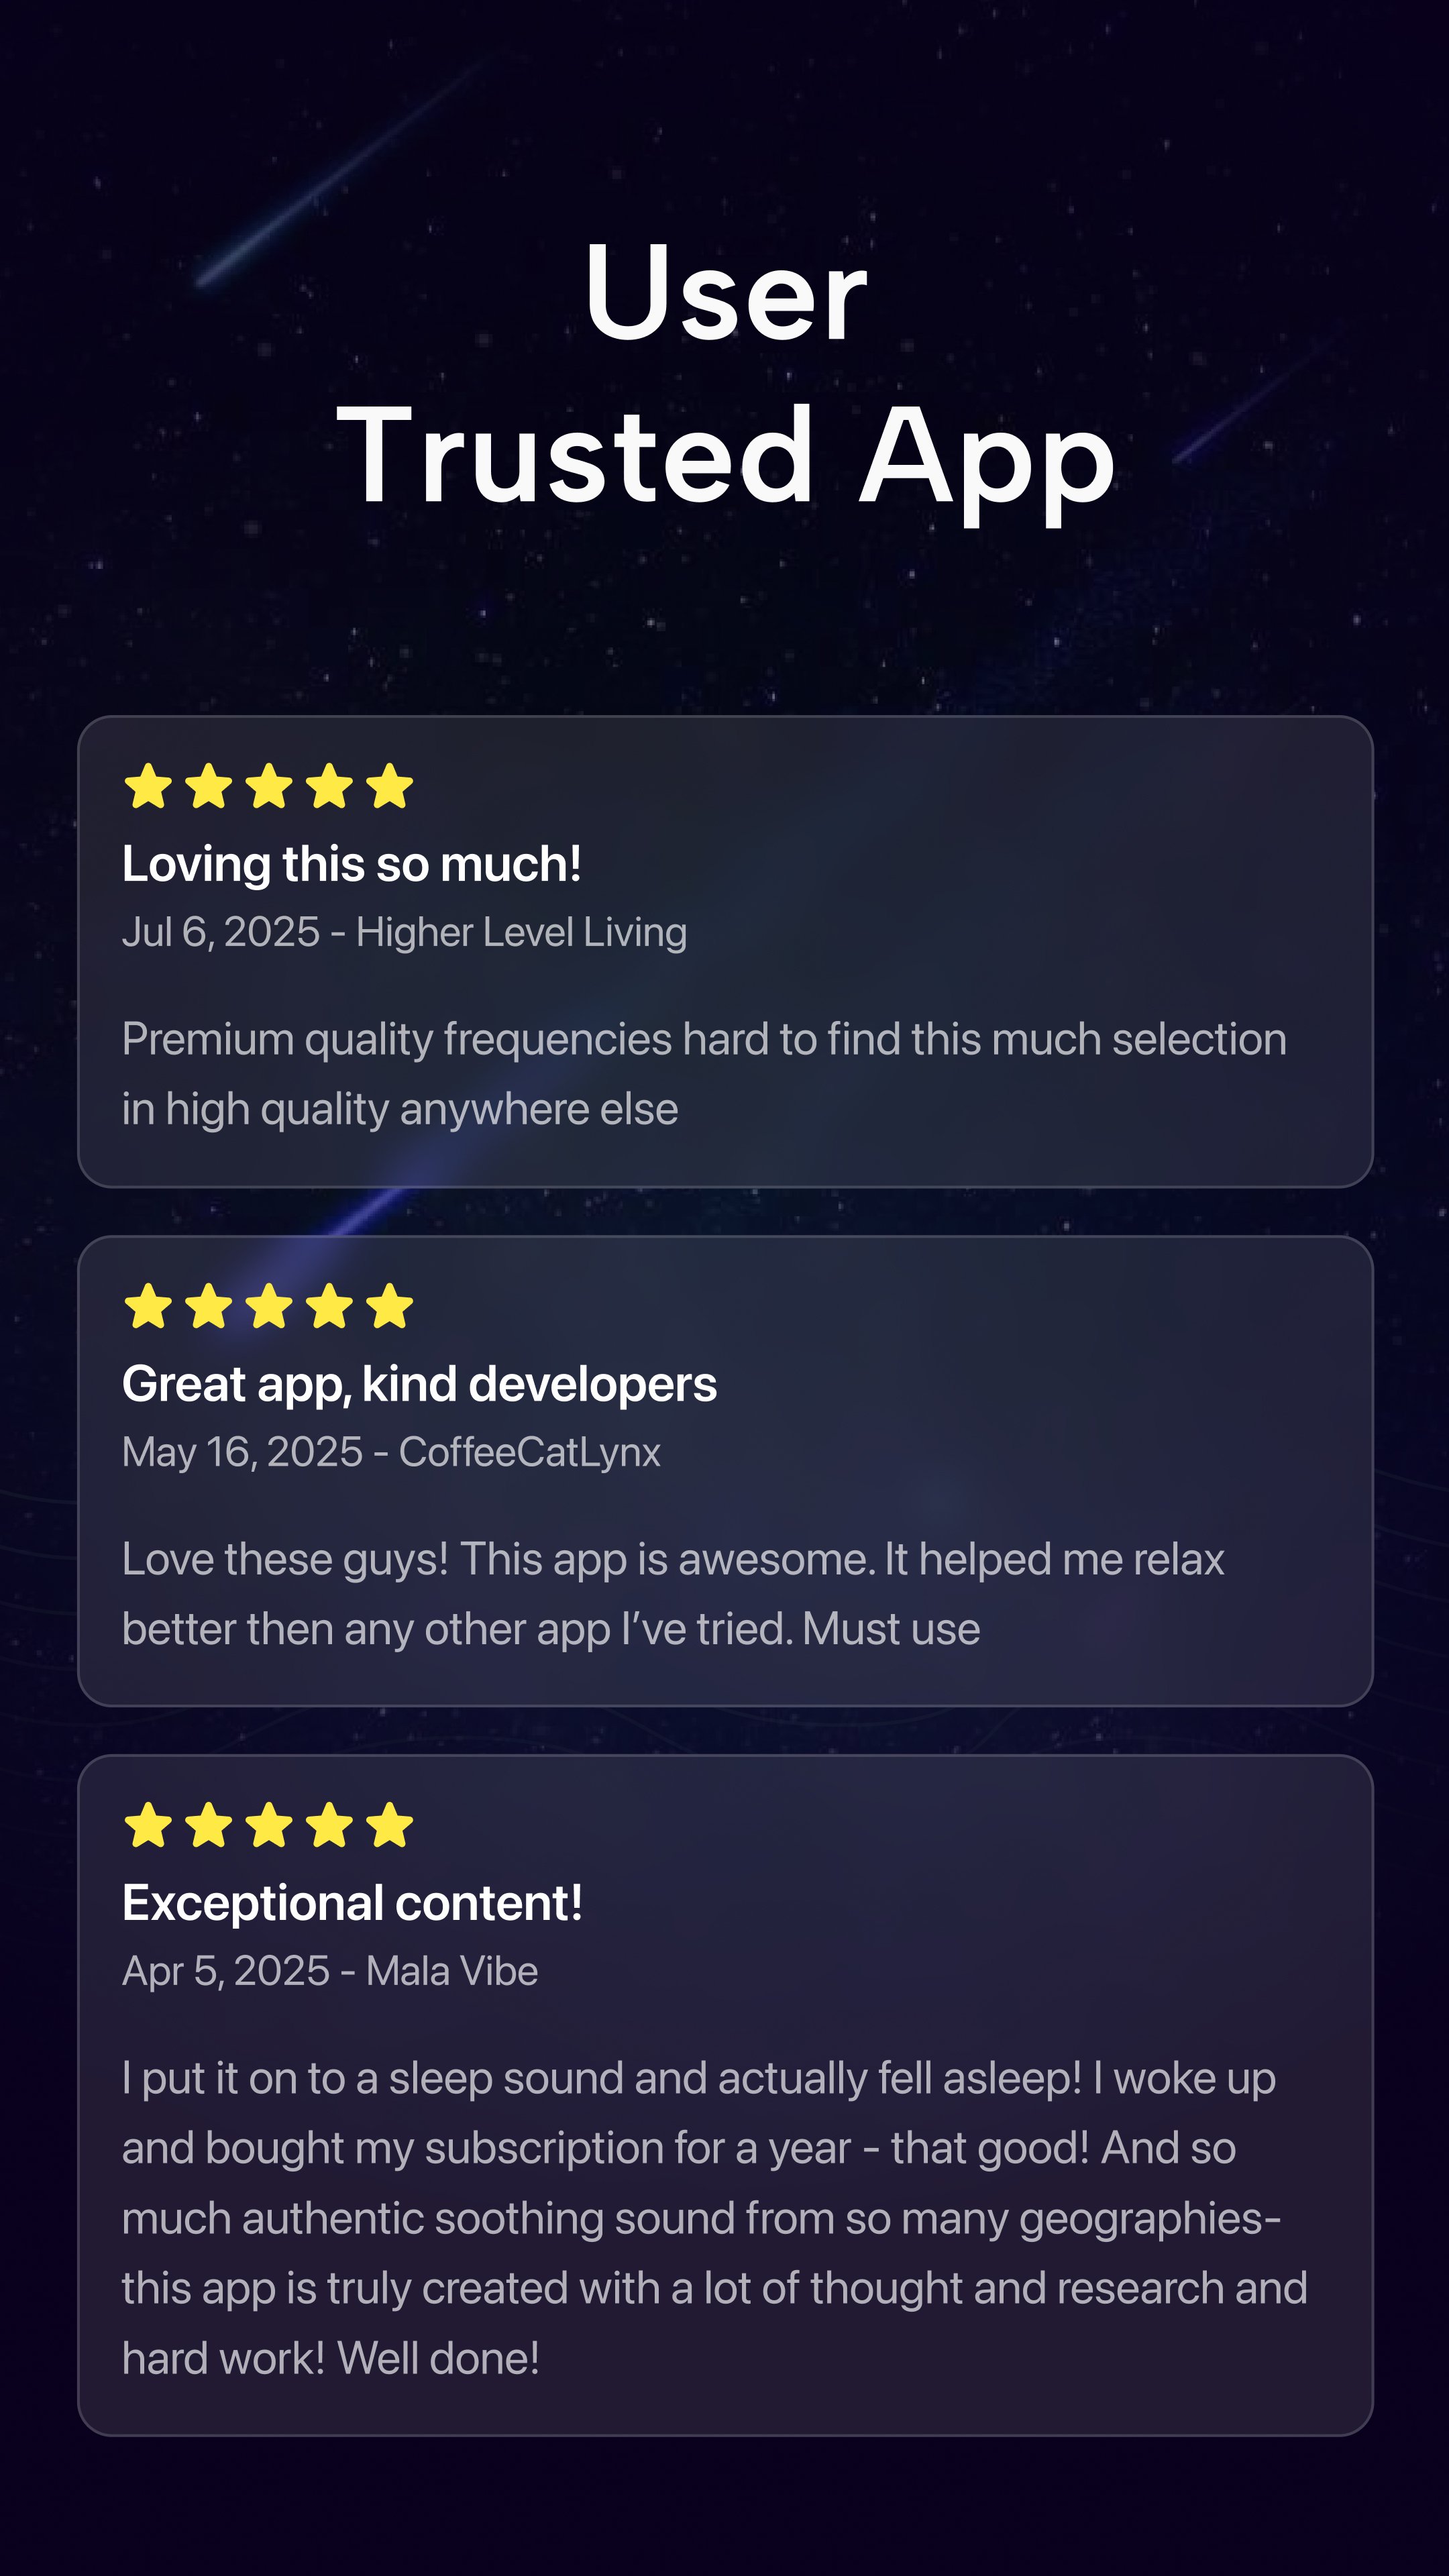
Task: Select reviewer name CoffeeCatLynx
Action: pyautogui.click(x=530, y=1452)
